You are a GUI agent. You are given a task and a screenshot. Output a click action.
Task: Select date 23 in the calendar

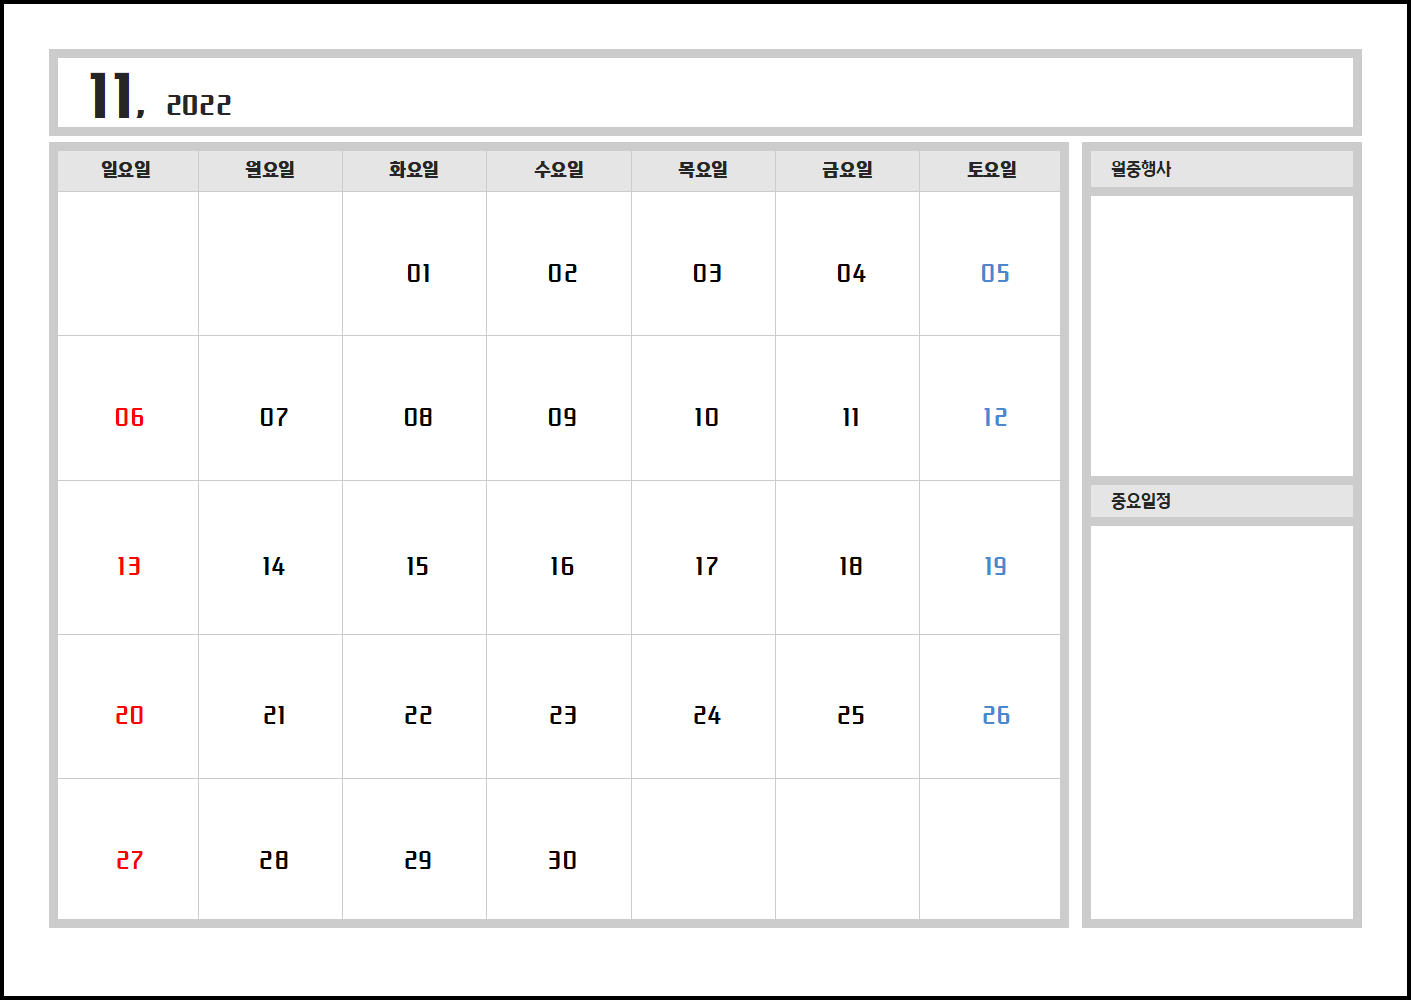click(x=563, y=715)
